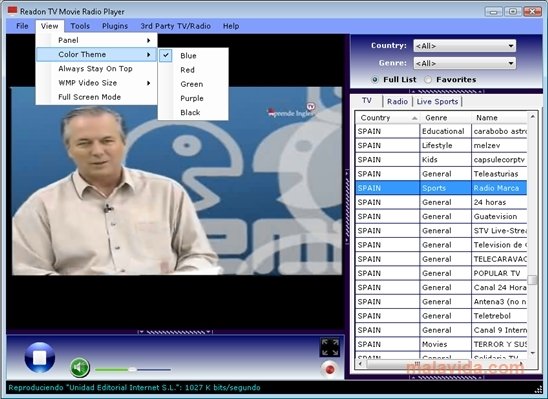Screen dimensions: 548x399
Task: Collapse the control panel via bottom grip handle
Action: pyautogui.click(x=175, y=332)
